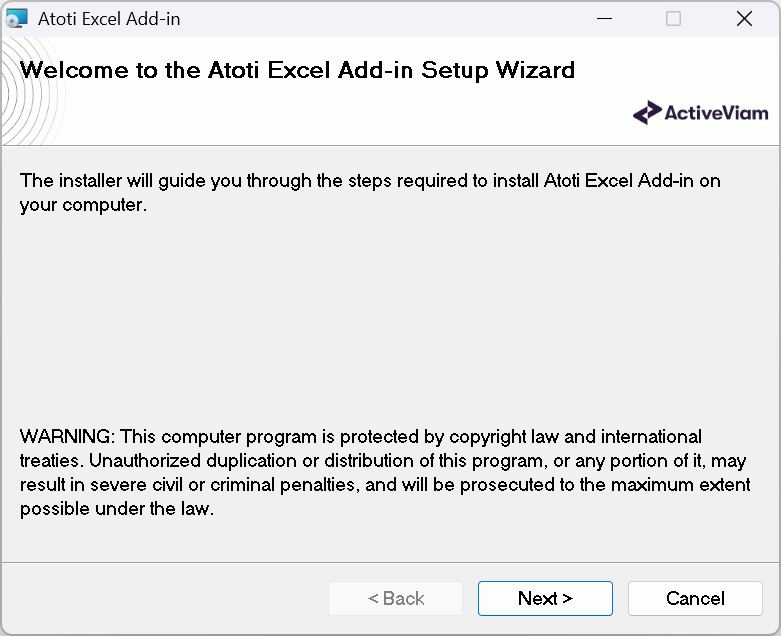
Task: Click the copyright warning paragraph
Action: (383, 473)
